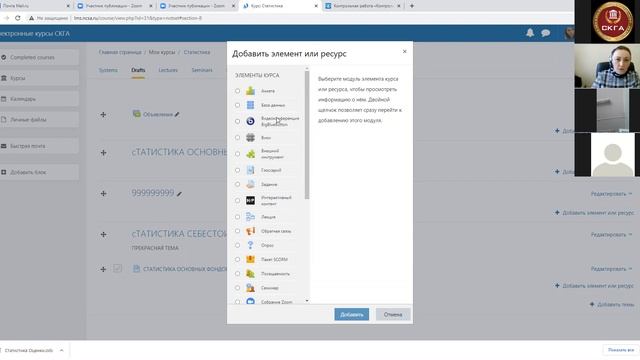Open the messages chat bubble icon
640x360 pixels.
point(545,33)
